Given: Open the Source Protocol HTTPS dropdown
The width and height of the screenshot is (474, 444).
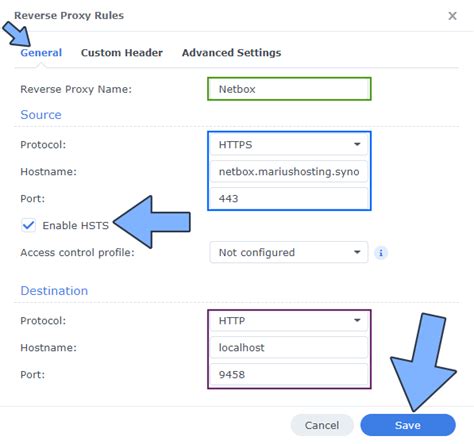Looking at the screenshot, I should click(289, 145).
